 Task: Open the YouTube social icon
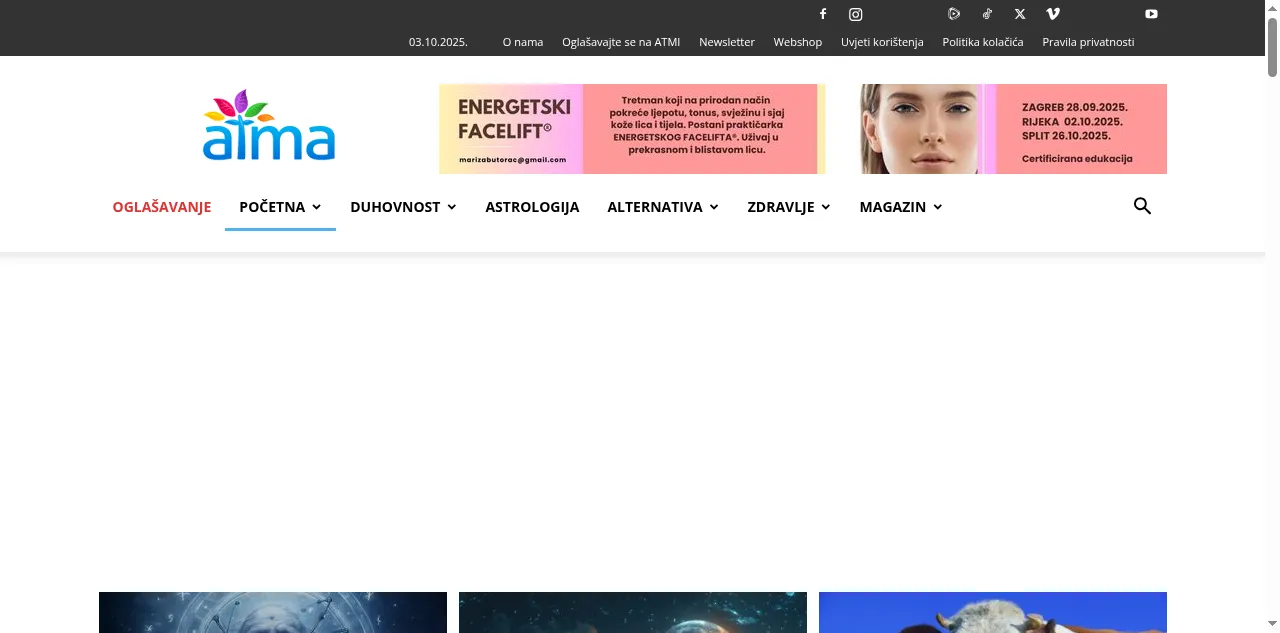tap(1151, 14)
